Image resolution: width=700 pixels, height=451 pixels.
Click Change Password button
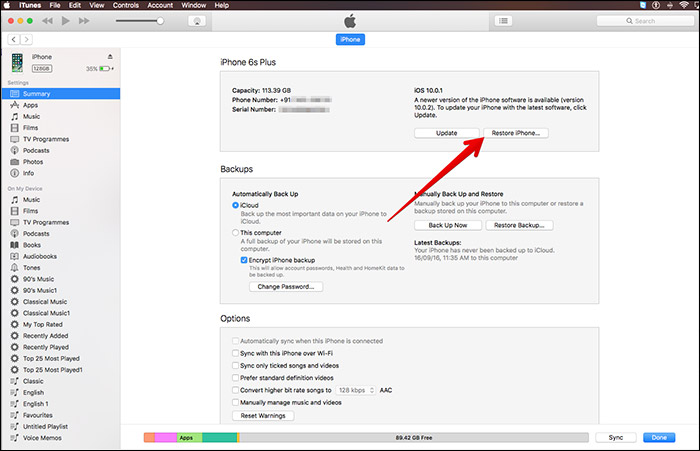point(286,287)
